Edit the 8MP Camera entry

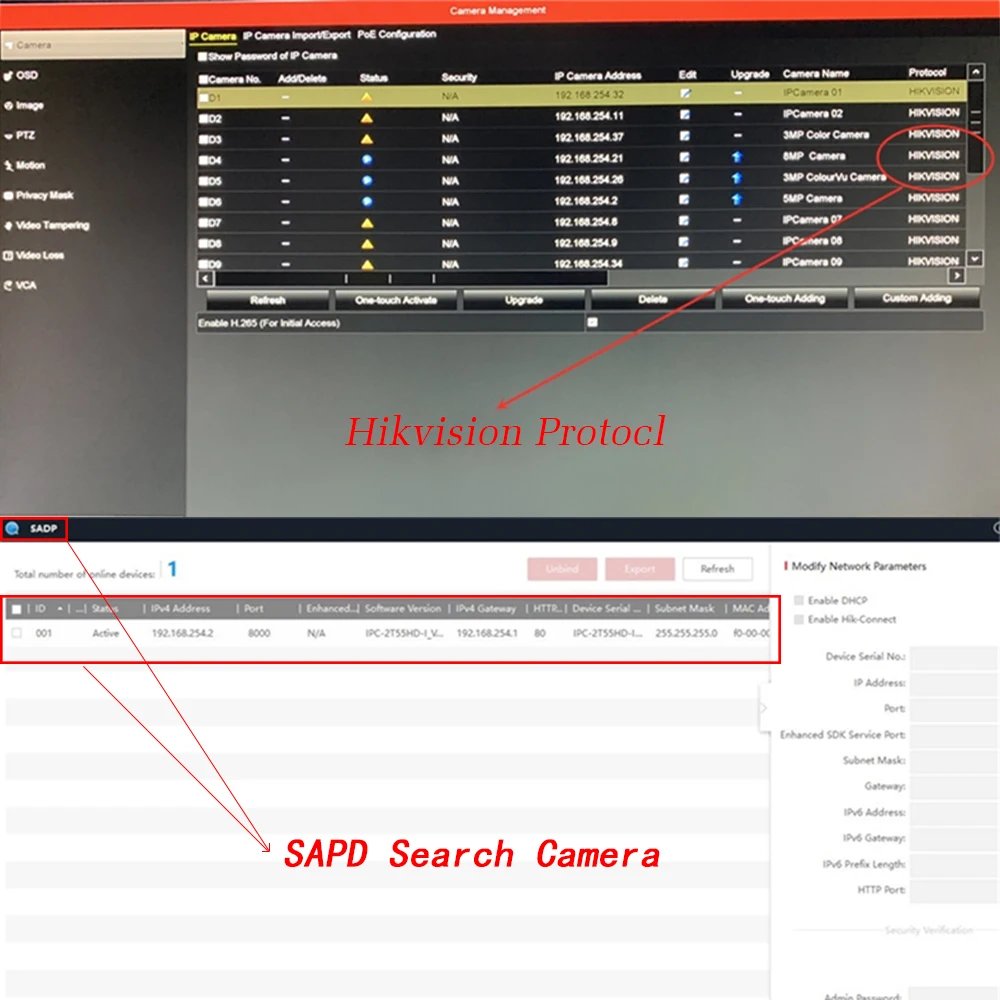(x=684, y=157)
